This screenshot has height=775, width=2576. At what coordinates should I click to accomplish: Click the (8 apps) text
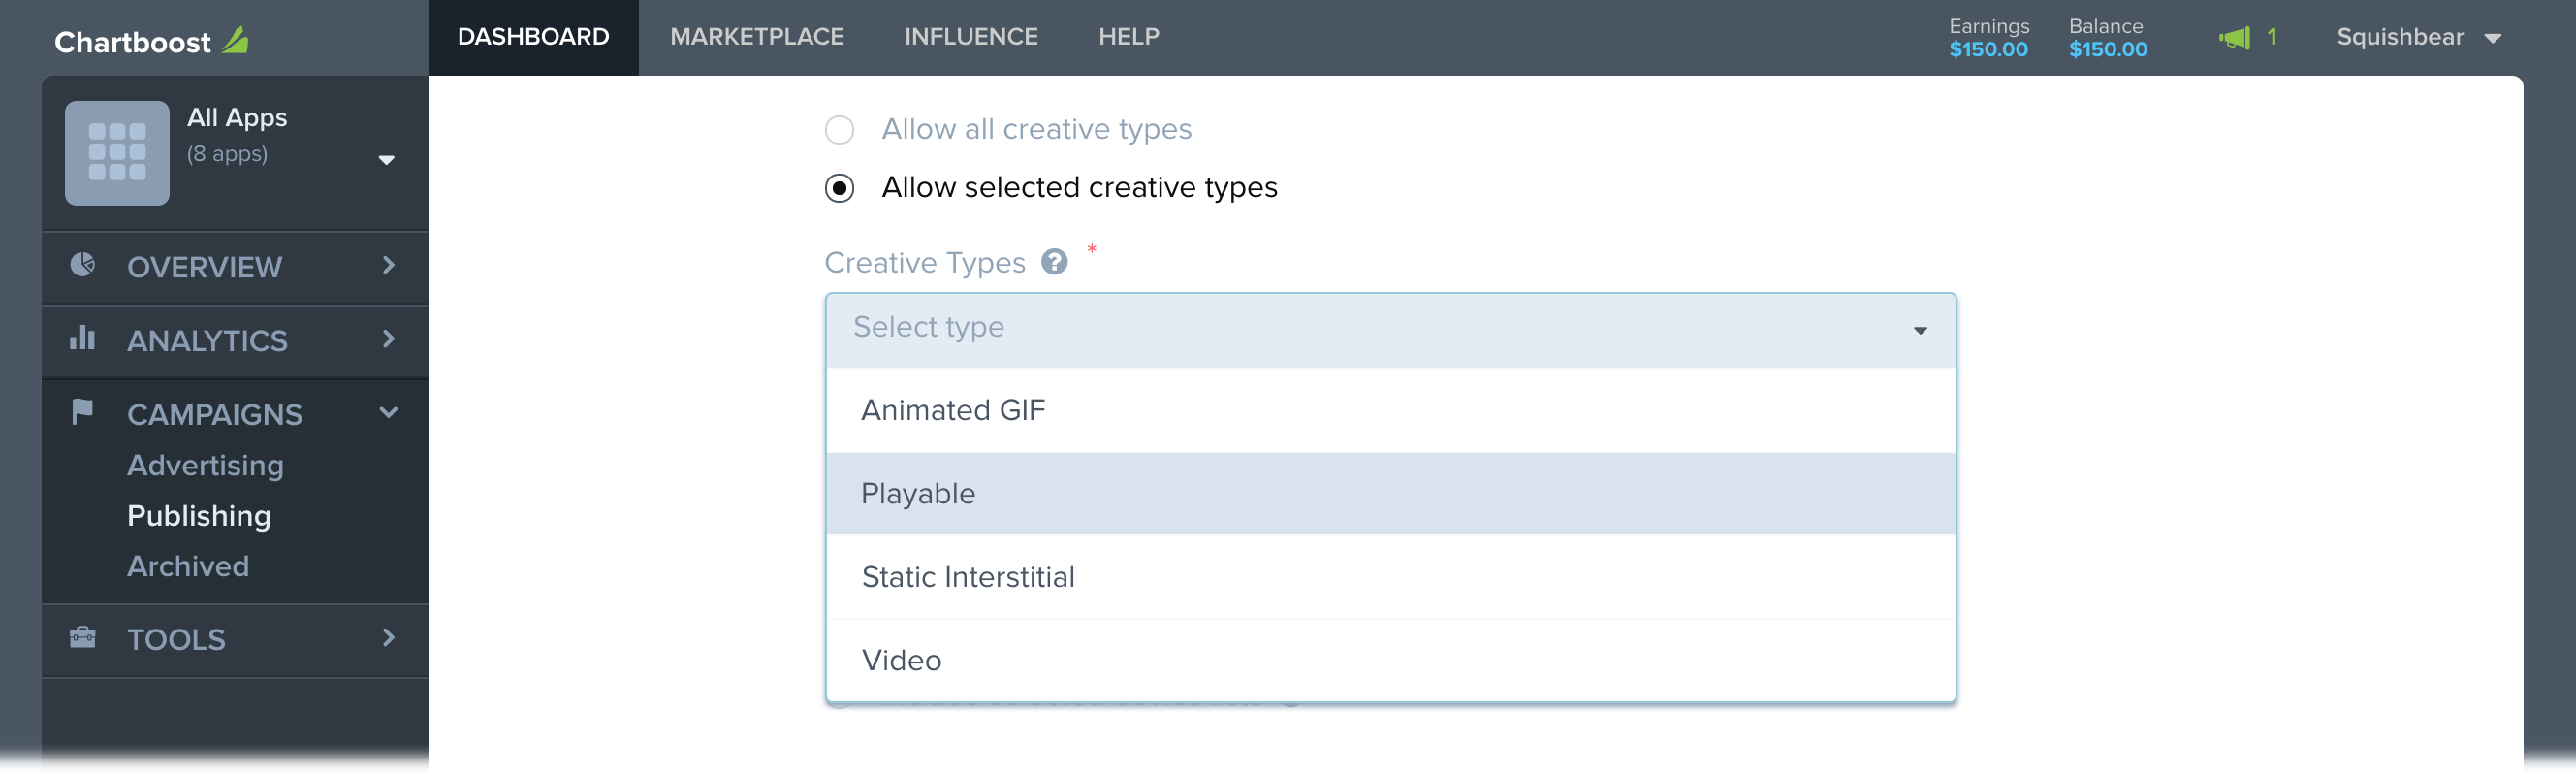(x=227, y=154)
